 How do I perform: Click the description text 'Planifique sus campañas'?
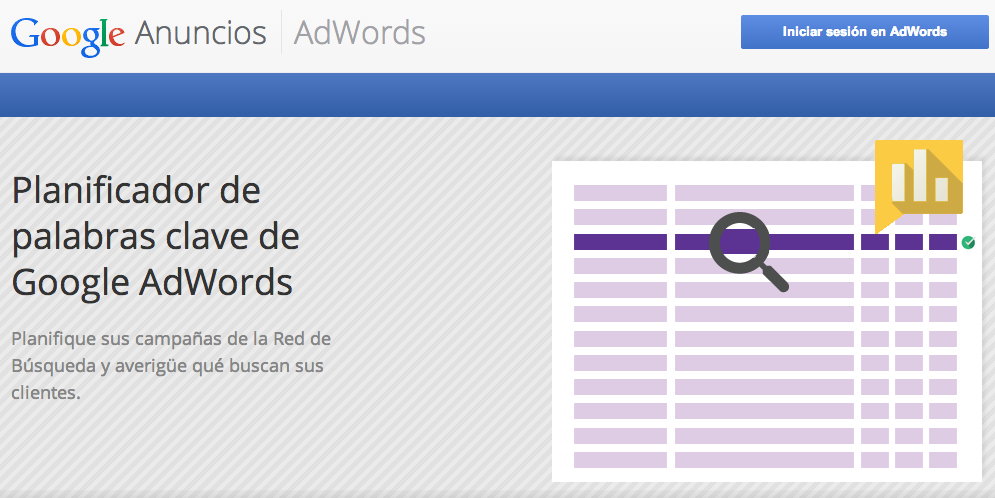(171, 365)
